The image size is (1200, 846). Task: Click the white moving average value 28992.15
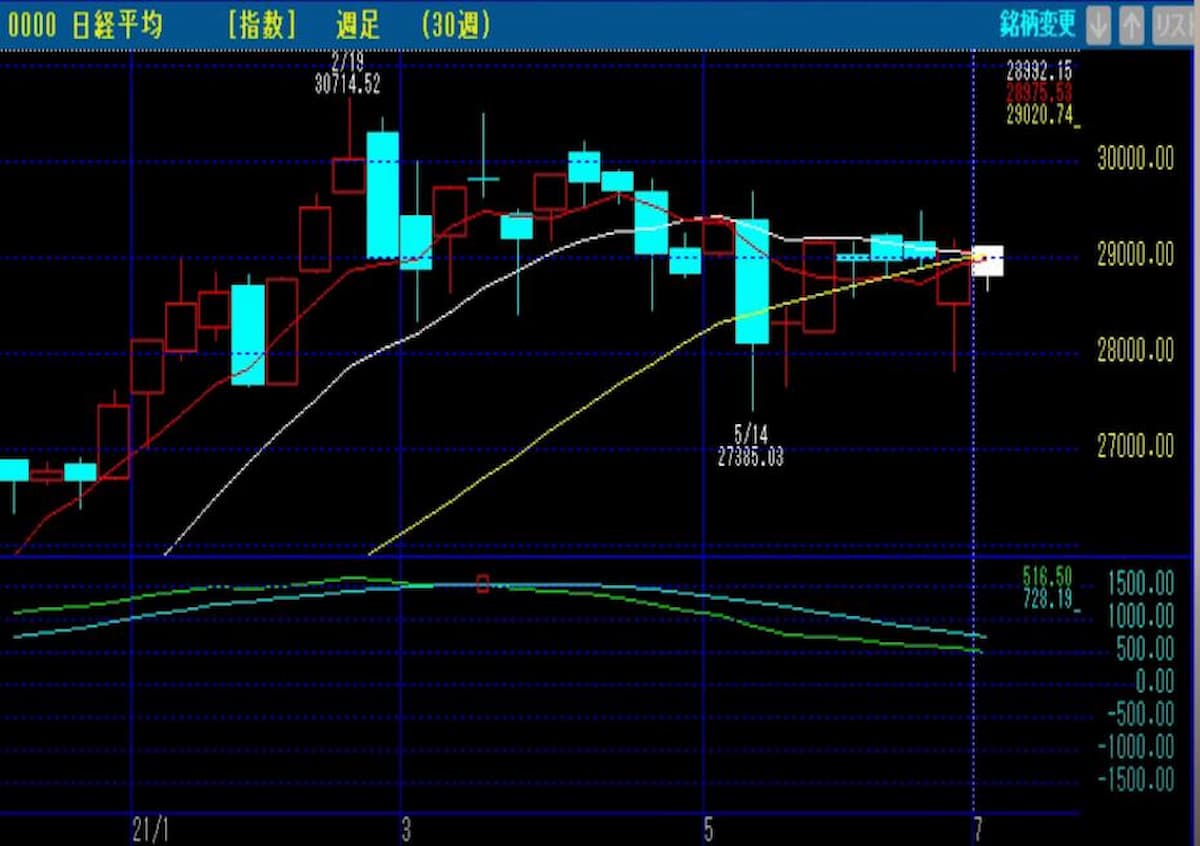point(1039,70)
